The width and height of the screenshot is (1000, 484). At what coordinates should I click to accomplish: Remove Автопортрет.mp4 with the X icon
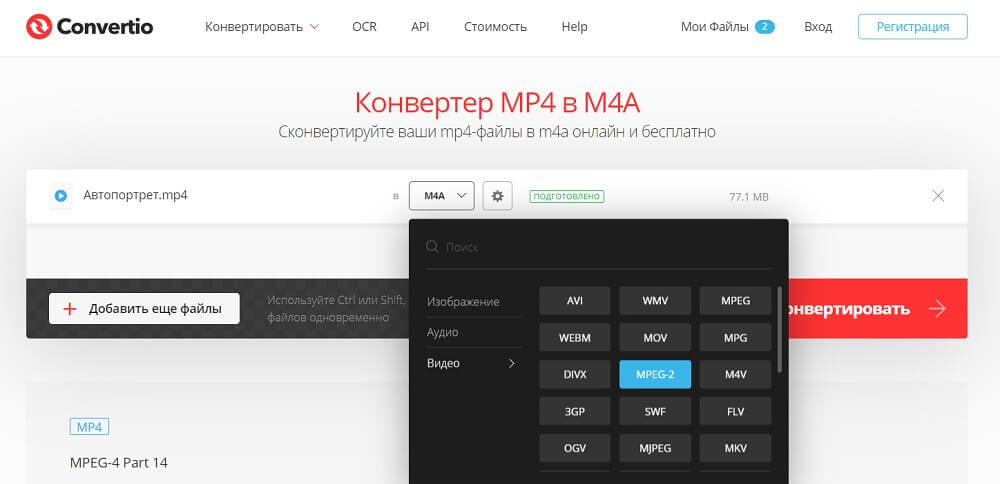pos(938,196)
